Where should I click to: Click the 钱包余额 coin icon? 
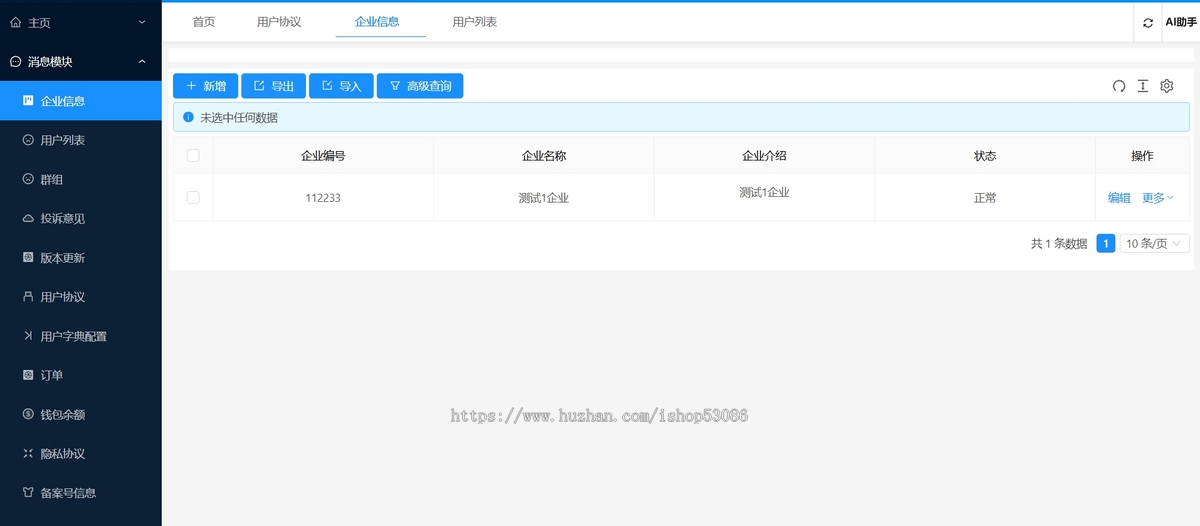(x=28, y=414)
